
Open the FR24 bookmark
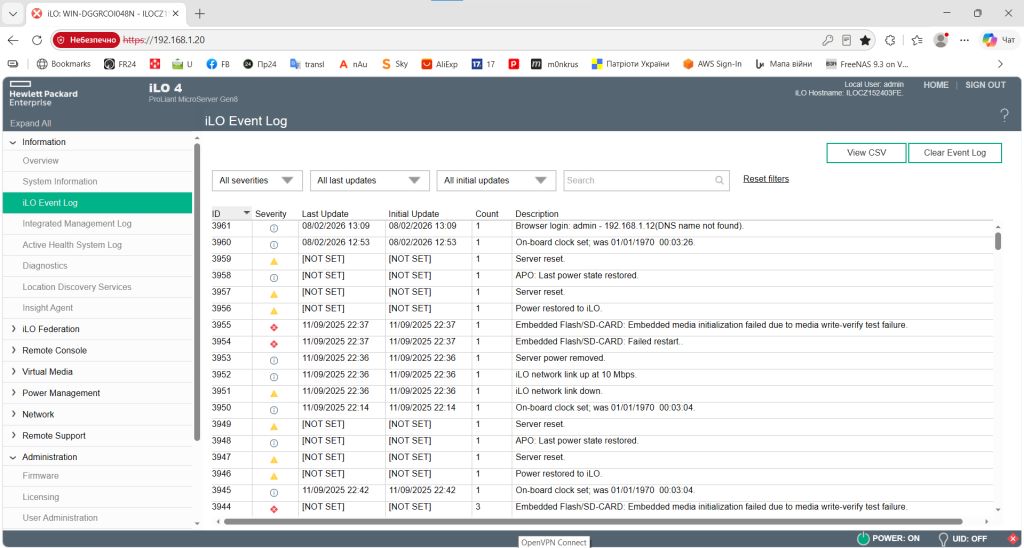tap(120, 64)
